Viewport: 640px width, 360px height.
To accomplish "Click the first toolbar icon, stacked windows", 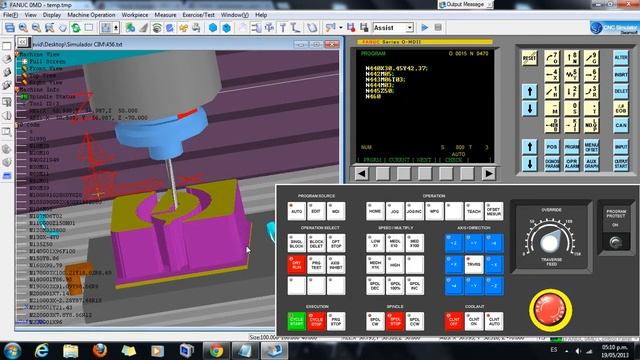I will point(10,28).
